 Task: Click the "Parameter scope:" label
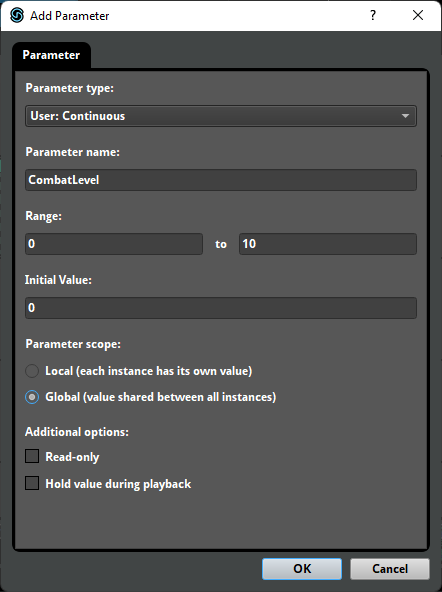pos(73,344)
